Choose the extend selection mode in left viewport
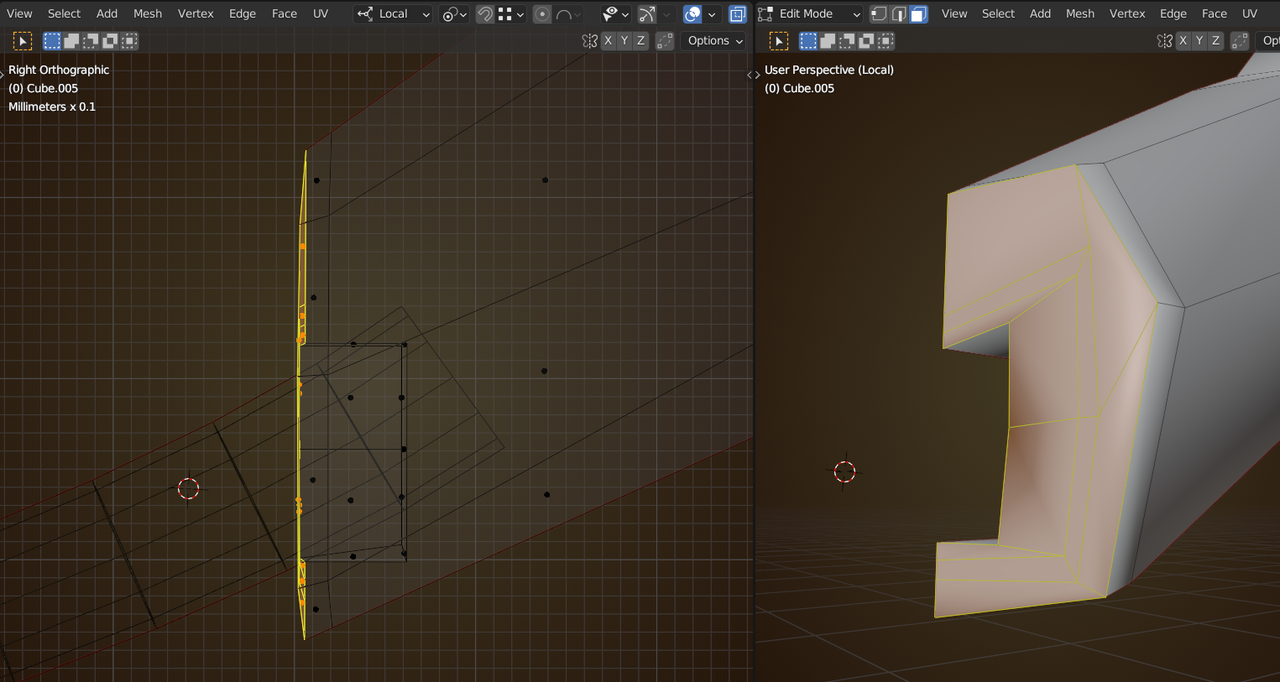This screenshot has height=682, width=1280. [71, 41]
